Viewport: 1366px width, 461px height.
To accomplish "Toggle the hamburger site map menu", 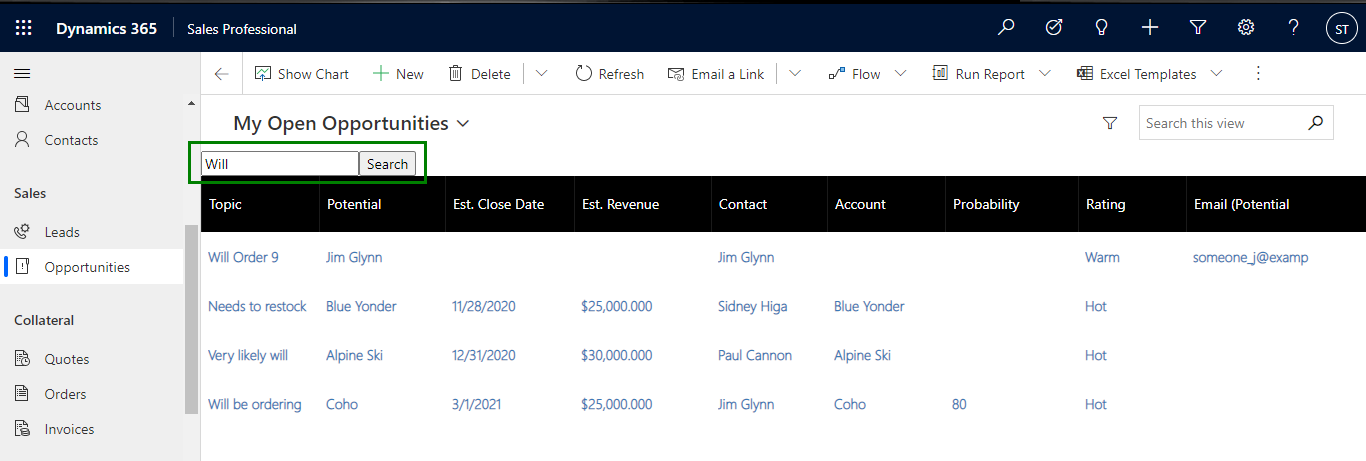I will pyautogui.click(x=22, y=73).
